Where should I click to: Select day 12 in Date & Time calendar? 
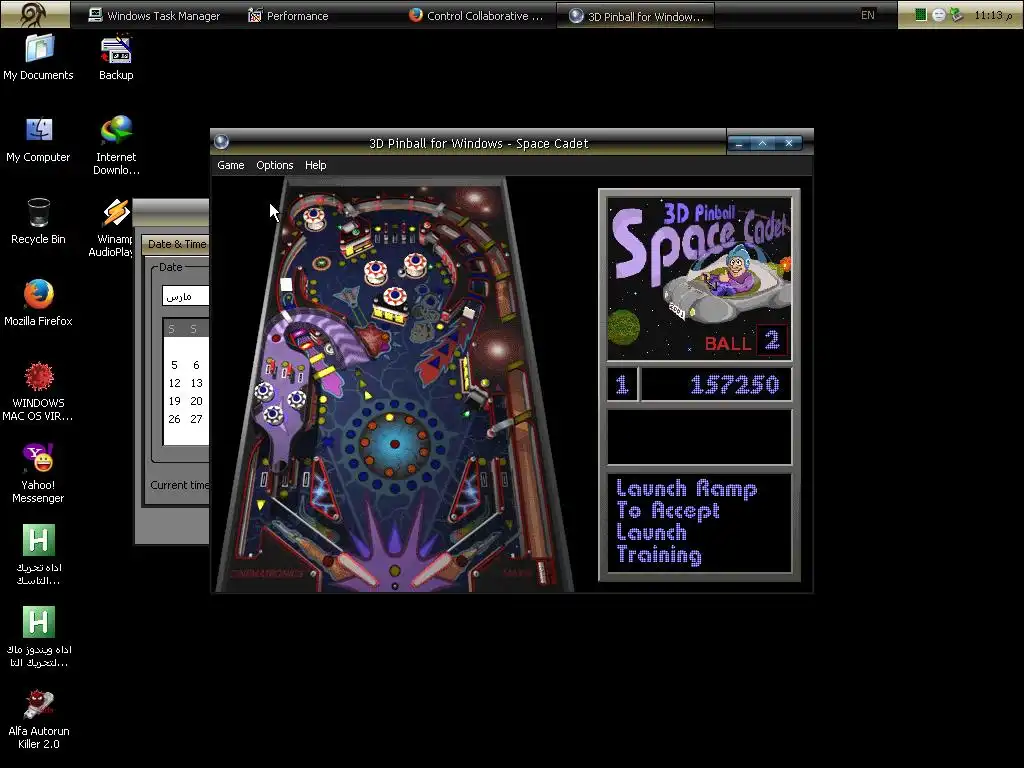174,383
